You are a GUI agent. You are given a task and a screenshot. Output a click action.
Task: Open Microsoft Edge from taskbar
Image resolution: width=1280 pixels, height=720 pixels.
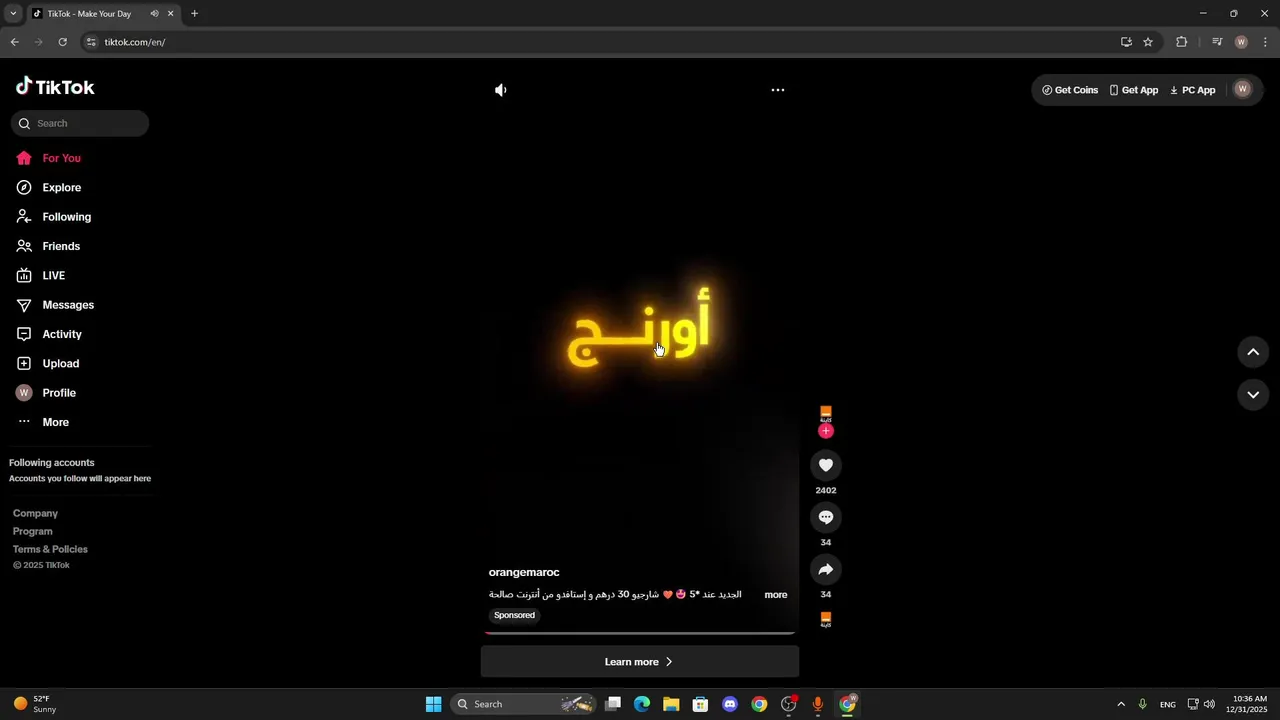642,704
